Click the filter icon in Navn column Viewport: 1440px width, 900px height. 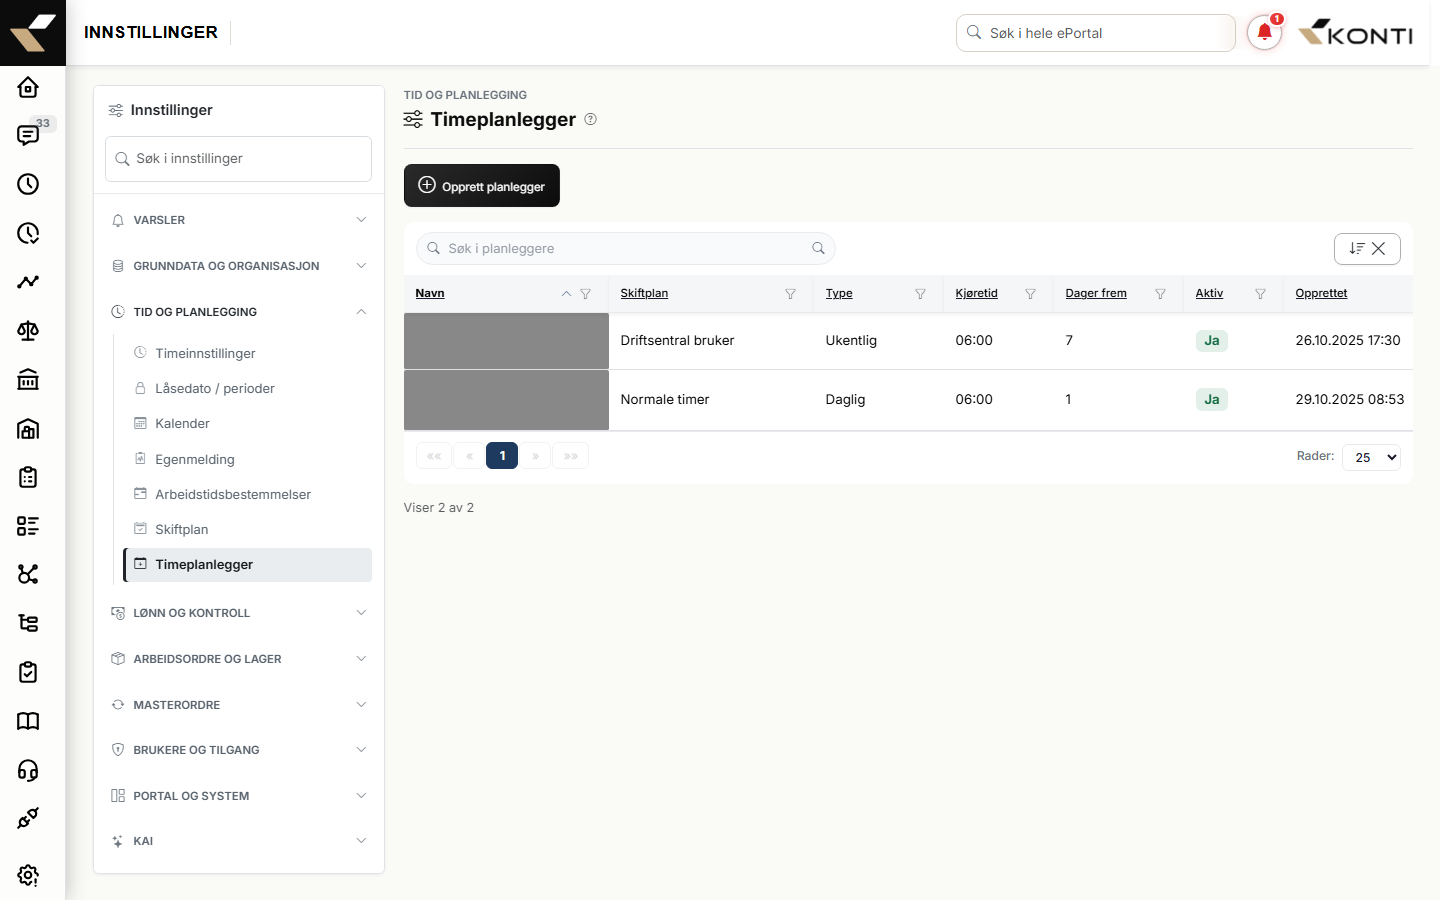[x=586, y=294]
